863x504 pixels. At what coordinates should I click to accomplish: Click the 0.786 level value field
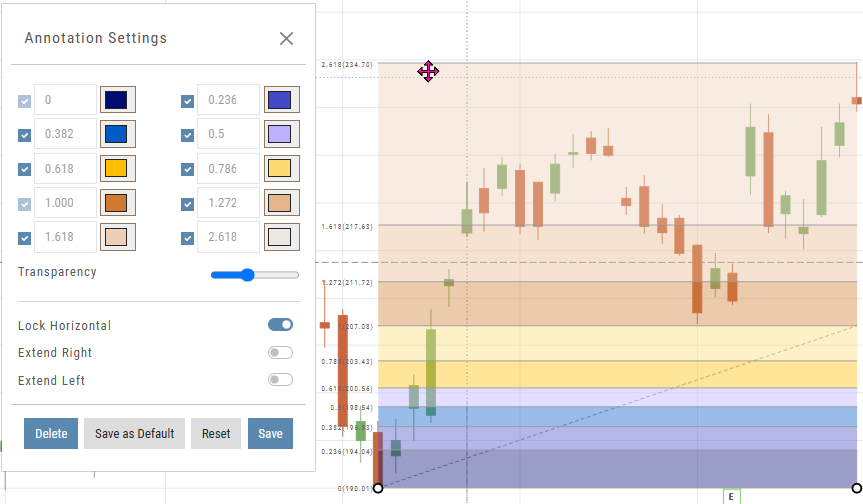coord(228,168)
